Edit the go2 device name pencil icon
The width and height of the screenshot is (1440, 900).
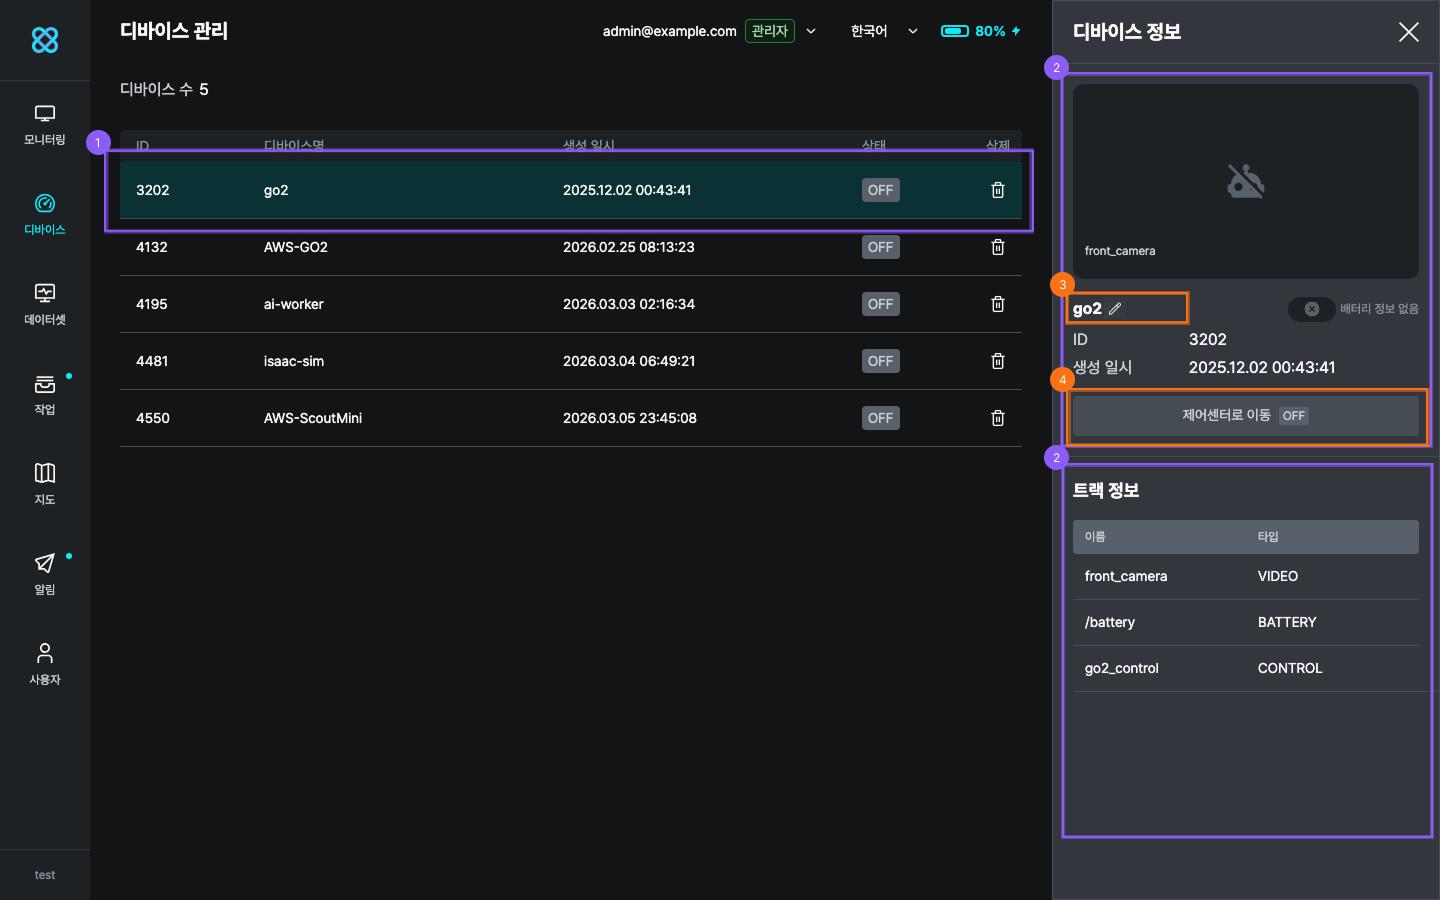pos(1115,309)
